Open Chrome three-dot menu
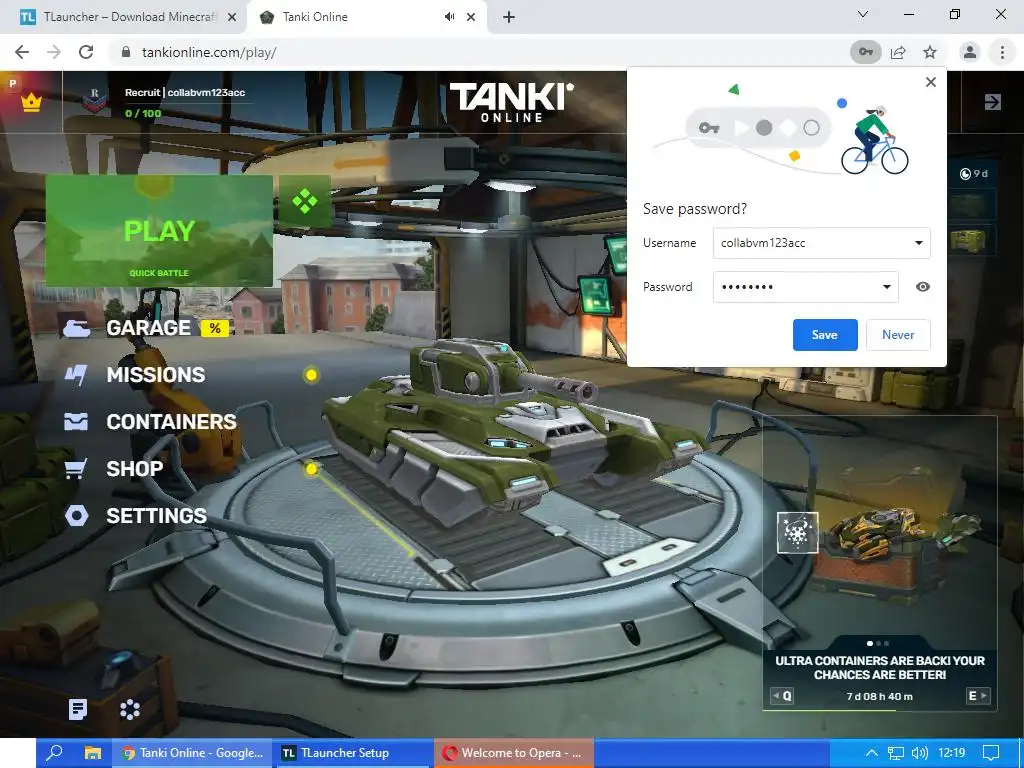 [1002, 52]
